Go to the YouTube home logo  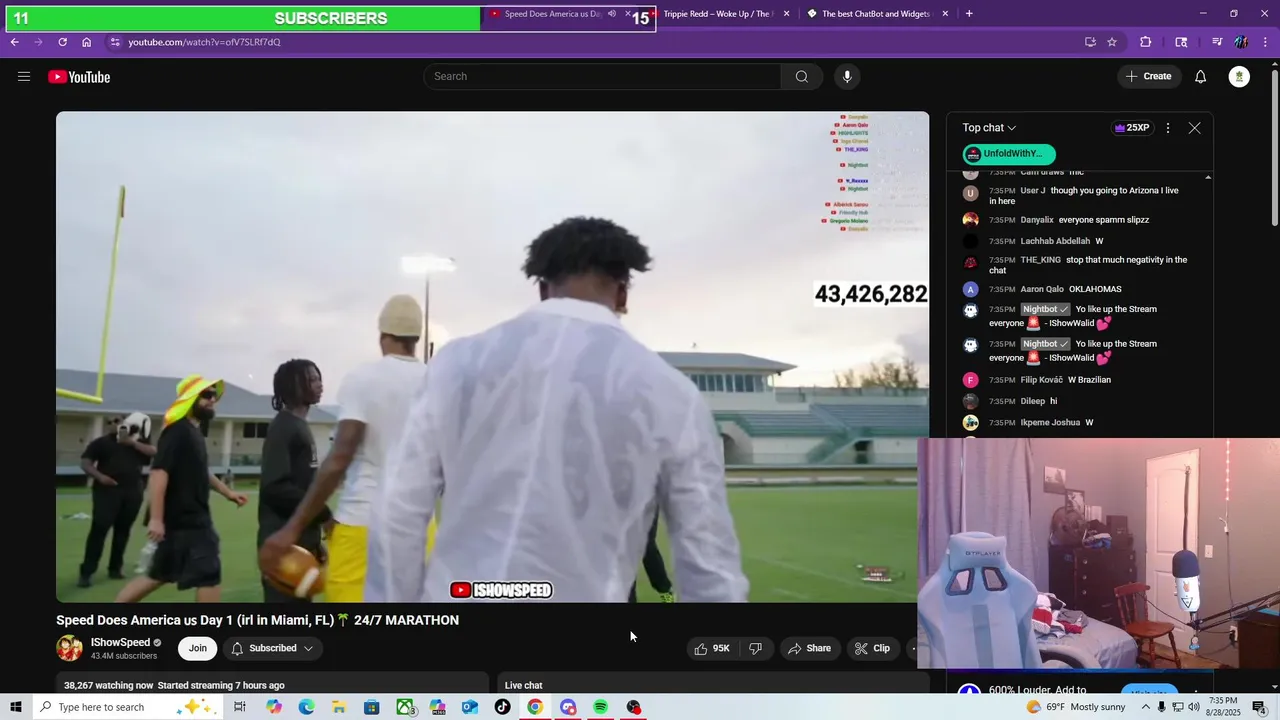(79, 77)
